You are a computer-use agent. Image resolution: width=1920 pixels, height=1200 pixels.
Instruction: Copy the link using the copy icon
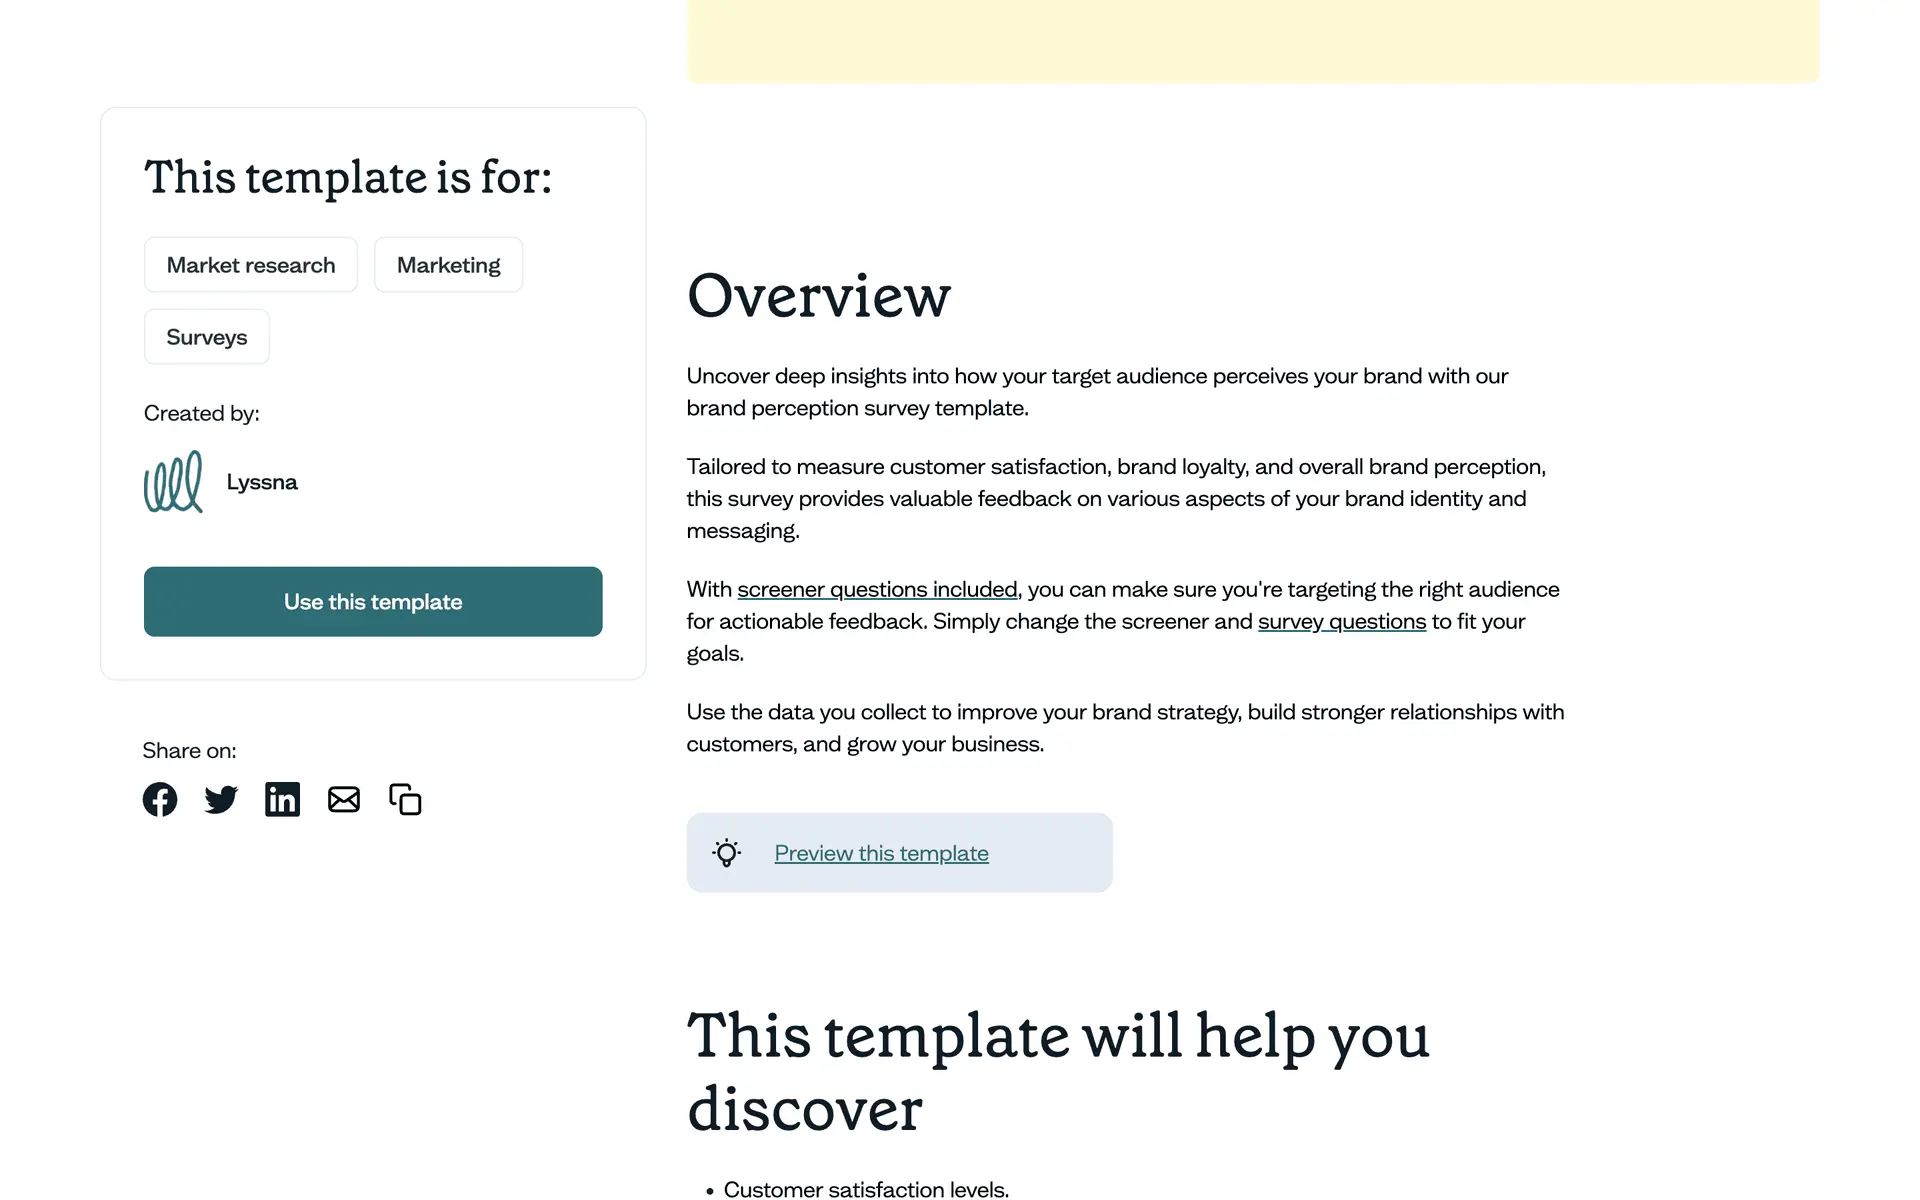(405, 799)
